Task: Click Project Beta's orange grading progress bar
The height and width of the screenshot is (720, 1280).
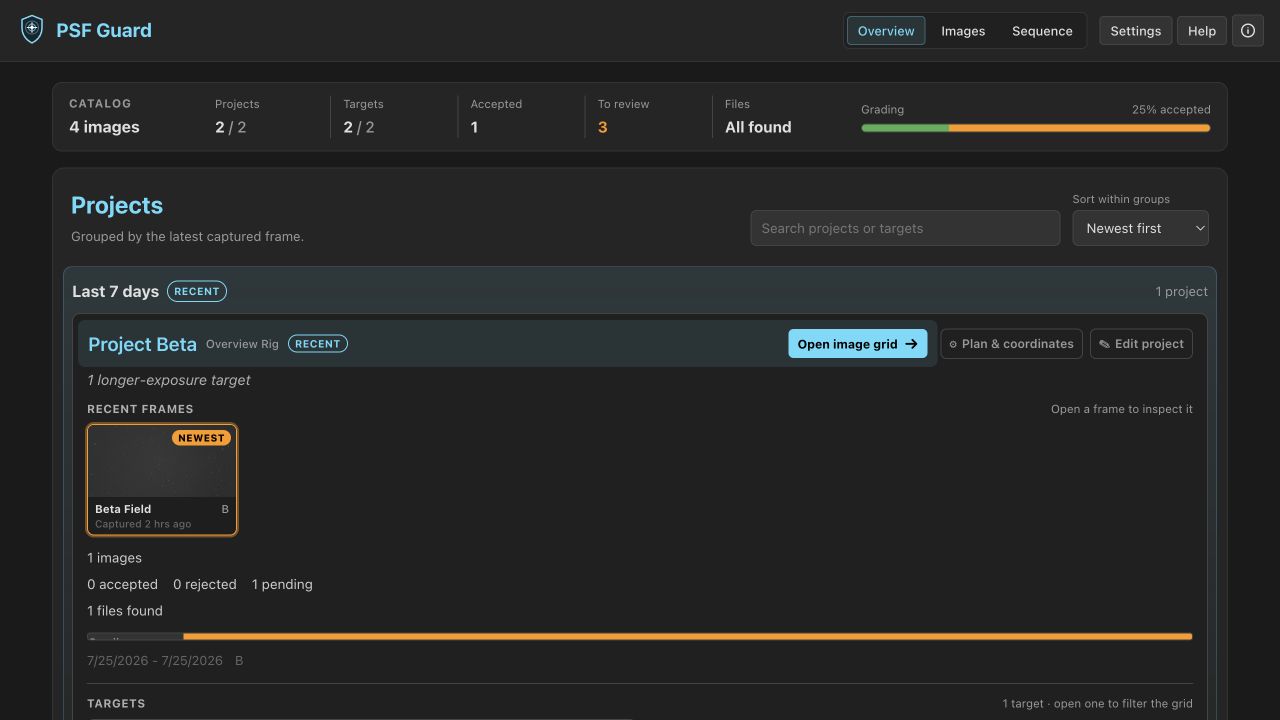Action: click(640, 636)
